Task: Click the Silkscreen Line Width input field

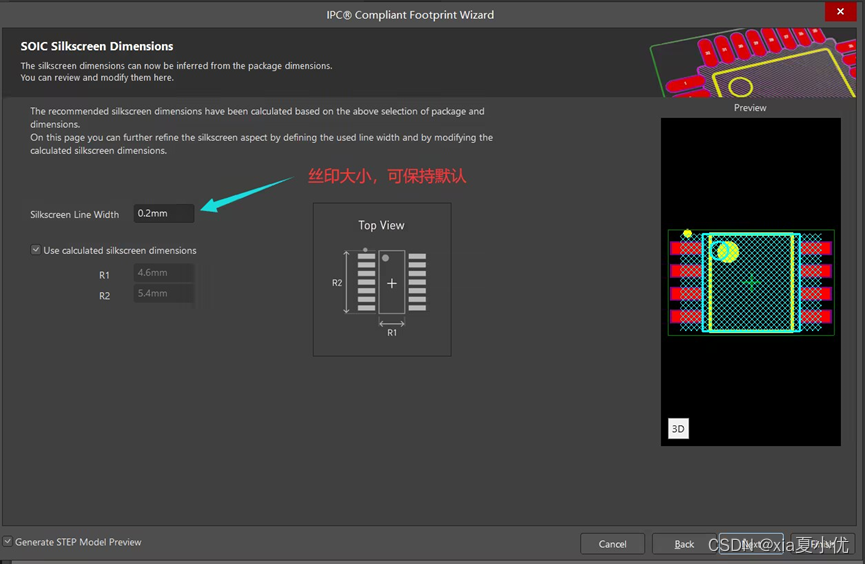Action: click(164, 214)
